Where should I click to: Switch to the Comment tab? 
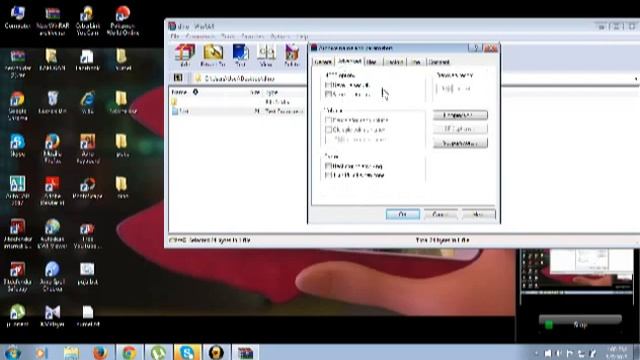439,62
